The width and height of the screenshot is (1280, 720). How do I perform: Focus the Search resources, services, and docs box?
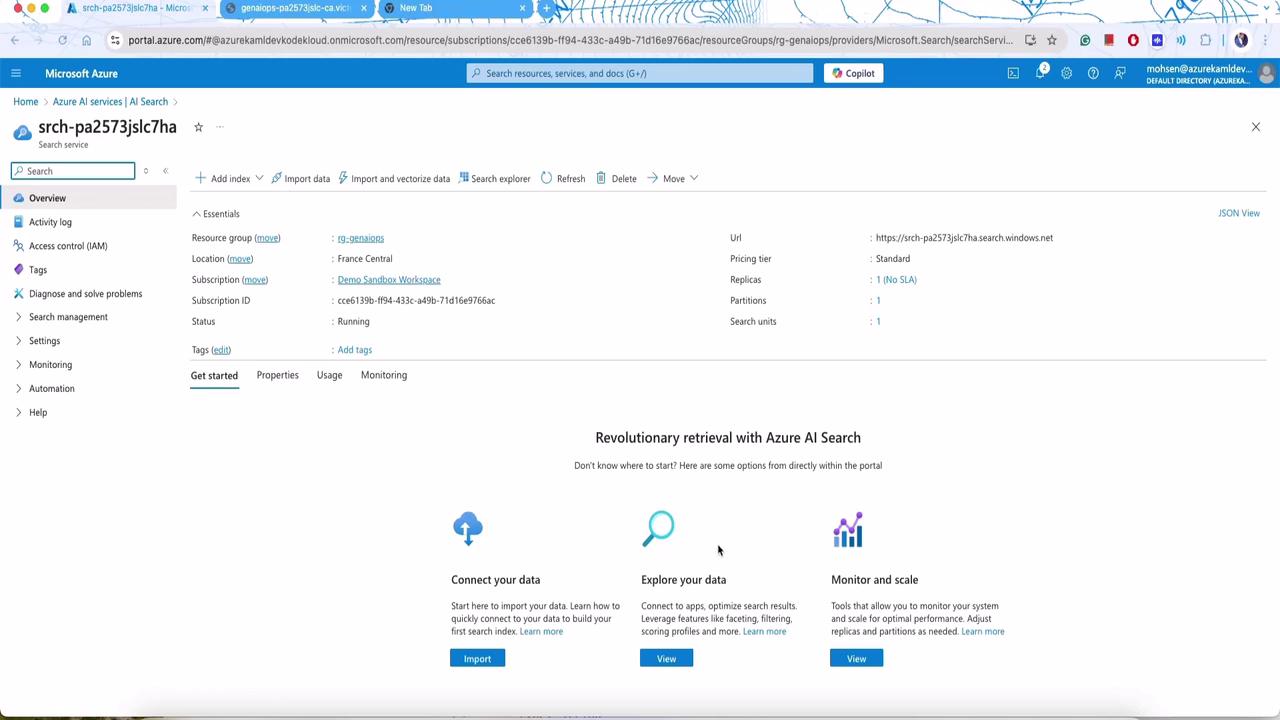640,73
